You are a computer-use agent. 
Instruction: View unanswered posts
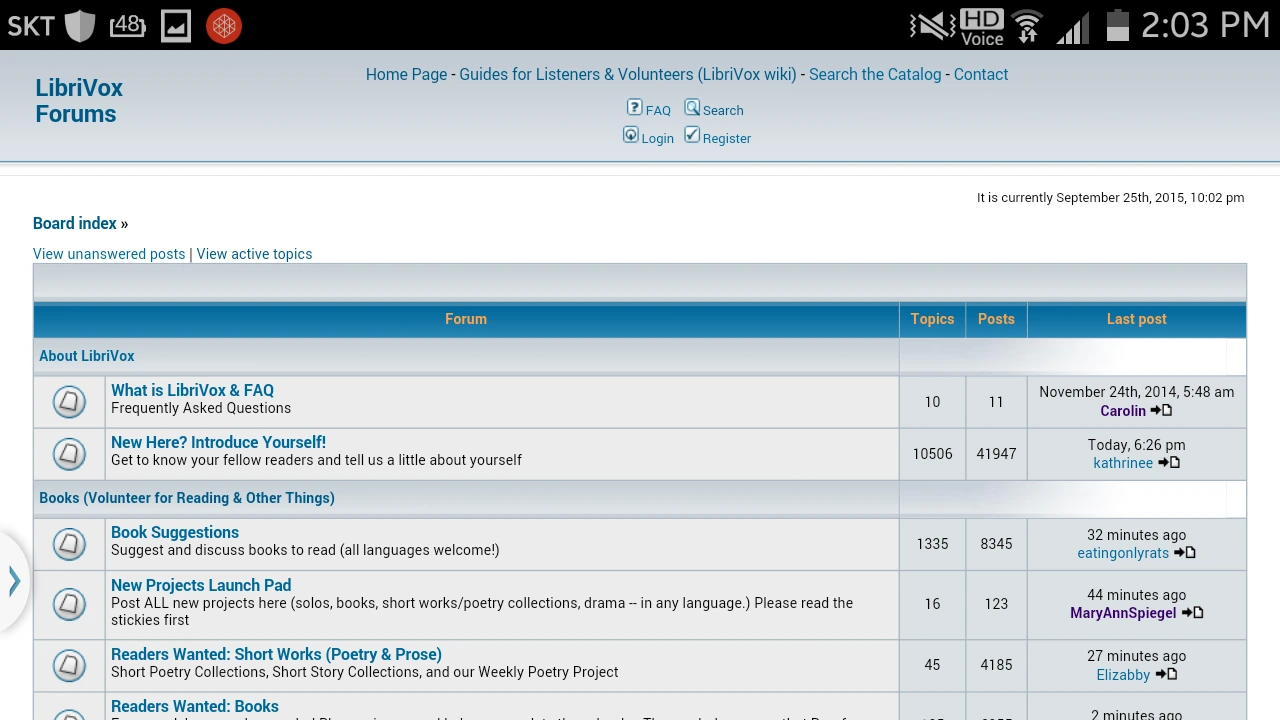(109, 254)
